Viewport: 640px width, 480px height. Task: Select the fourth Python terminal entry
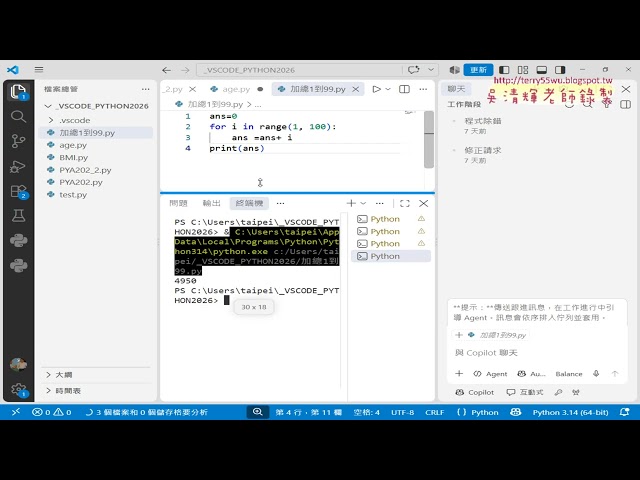[391, 256]
